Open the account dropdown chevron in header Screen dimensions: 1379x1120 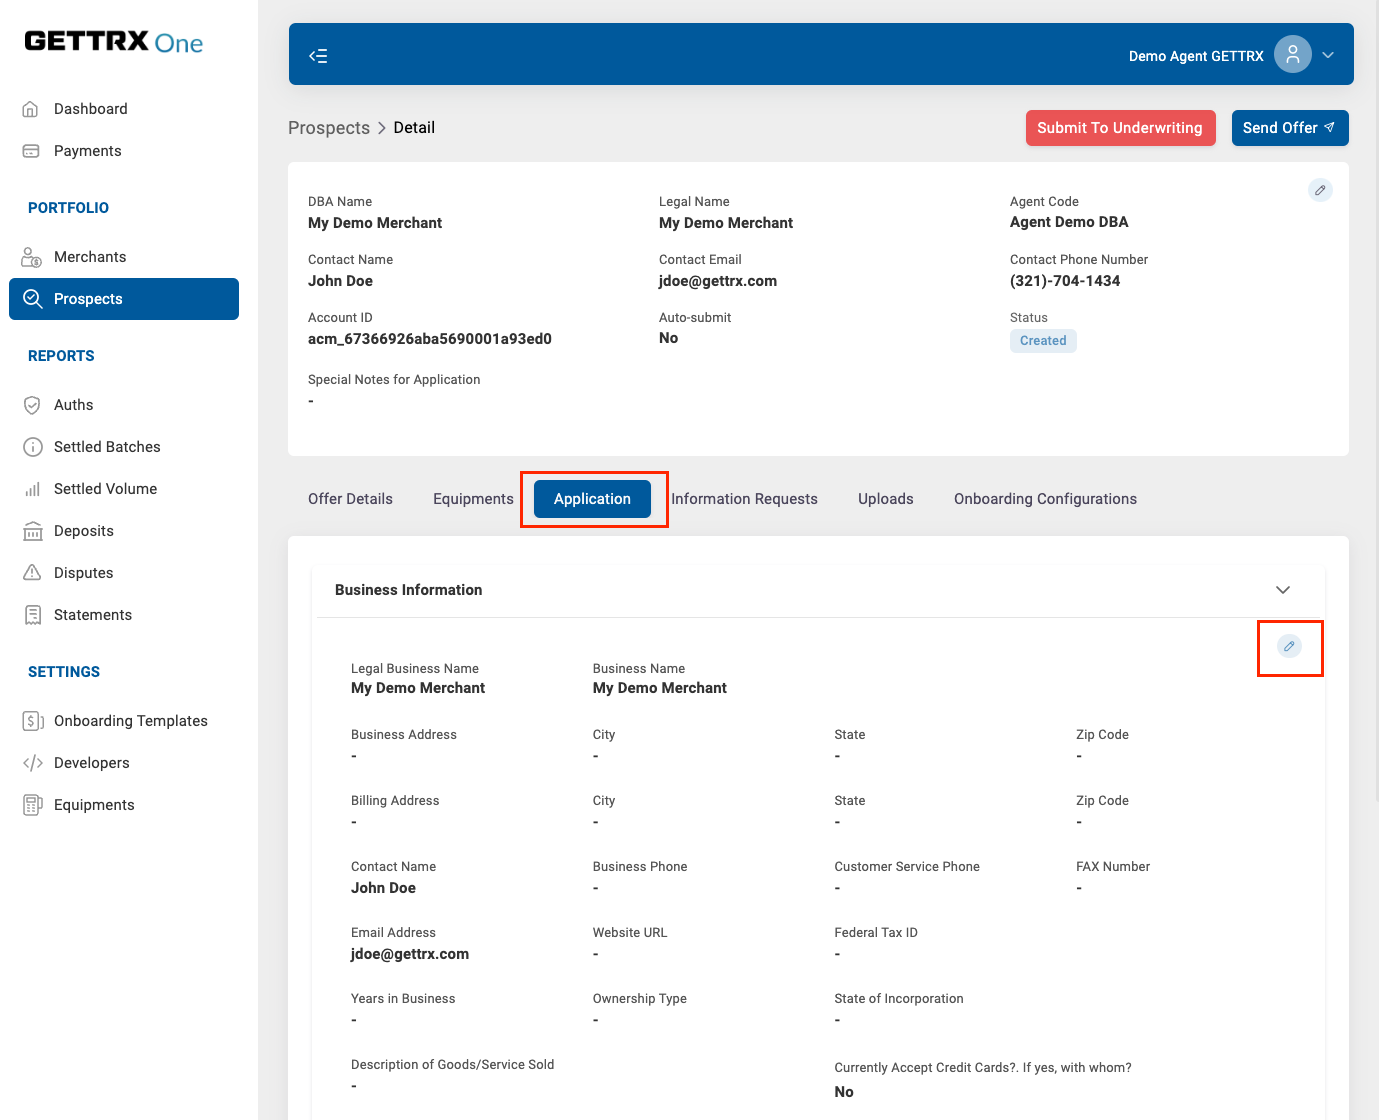(x=1328, y=55)
